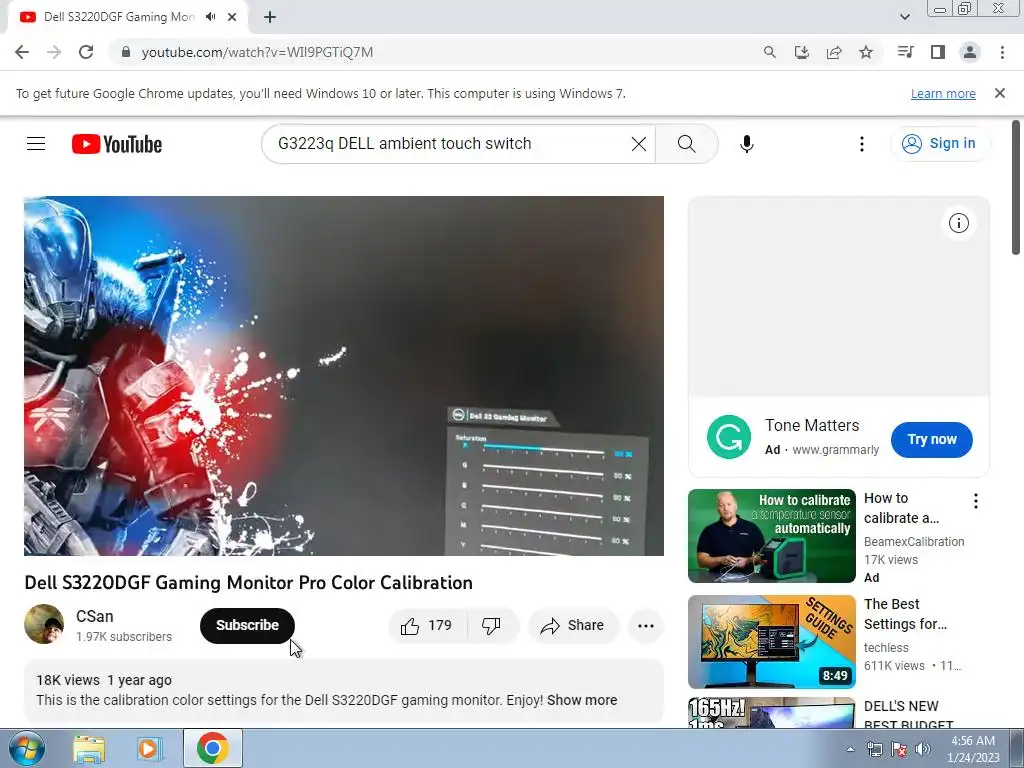This screenshot has width=1024, height=768.
Task: Open the Windows Start menu
Action: (25, 748)
